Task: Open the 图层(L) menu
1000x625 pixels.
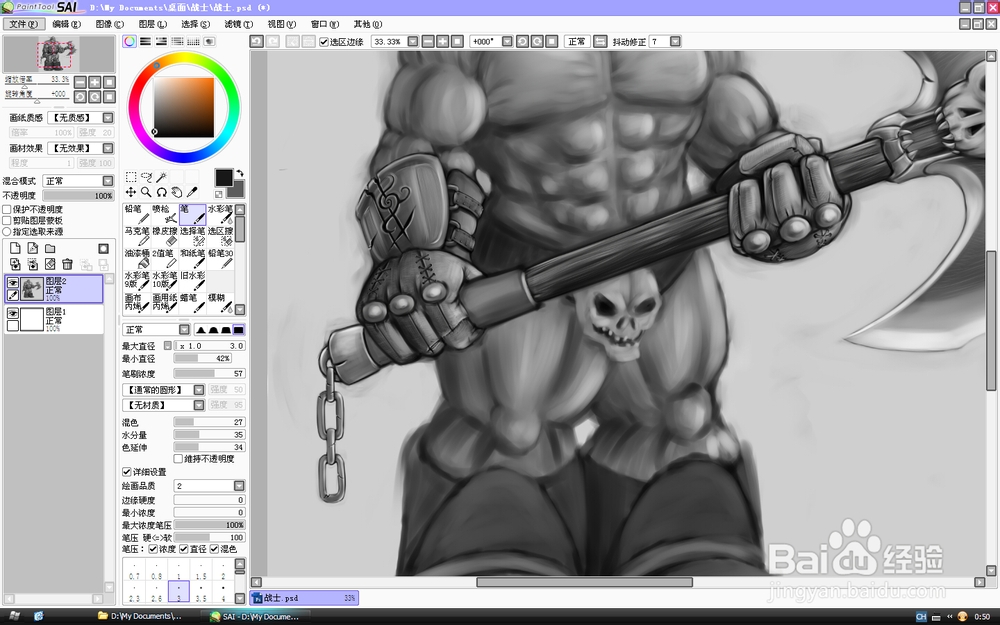Action: point(153,24)
